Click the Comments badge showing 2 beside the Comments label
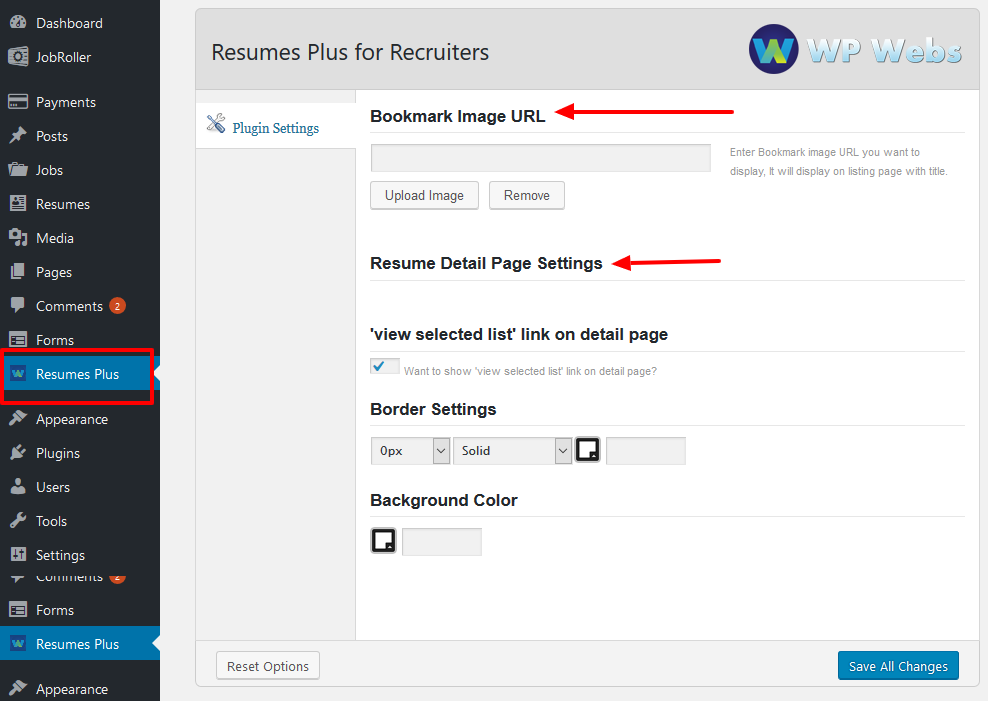 (x=117, y=306)
